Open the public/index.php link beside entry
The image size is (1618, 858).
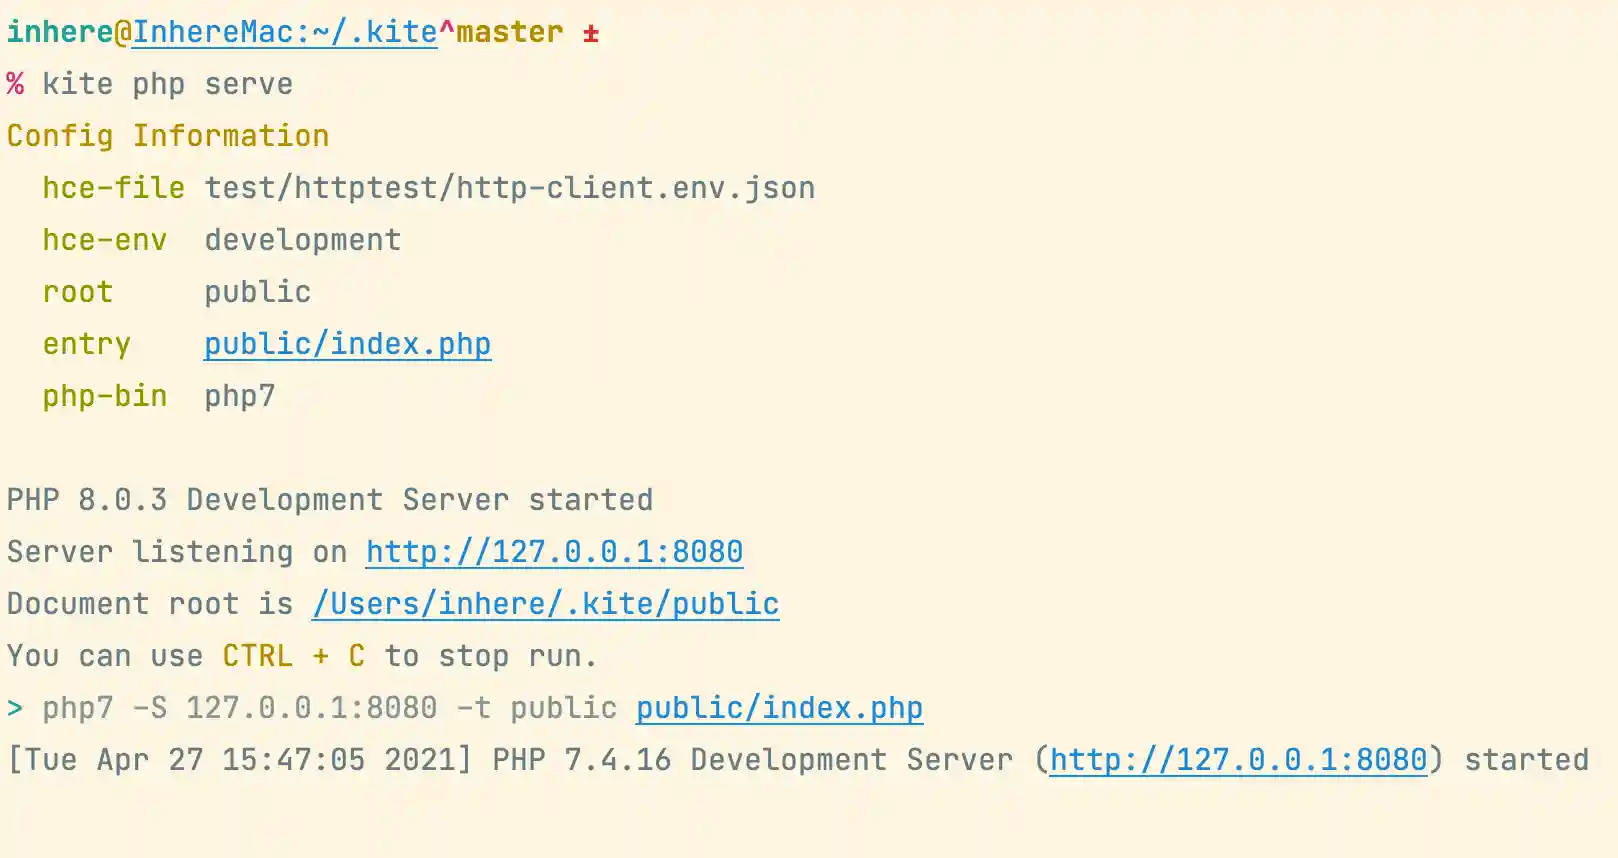tap(347, 344)
